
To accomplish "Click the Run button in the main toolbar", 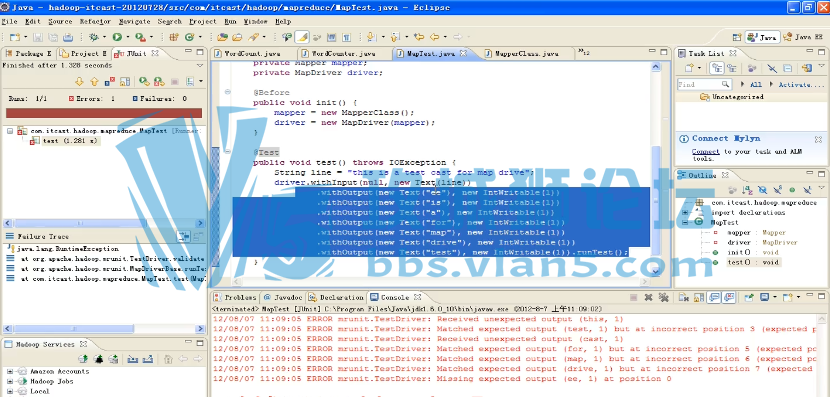I will [x=118, y=37].
